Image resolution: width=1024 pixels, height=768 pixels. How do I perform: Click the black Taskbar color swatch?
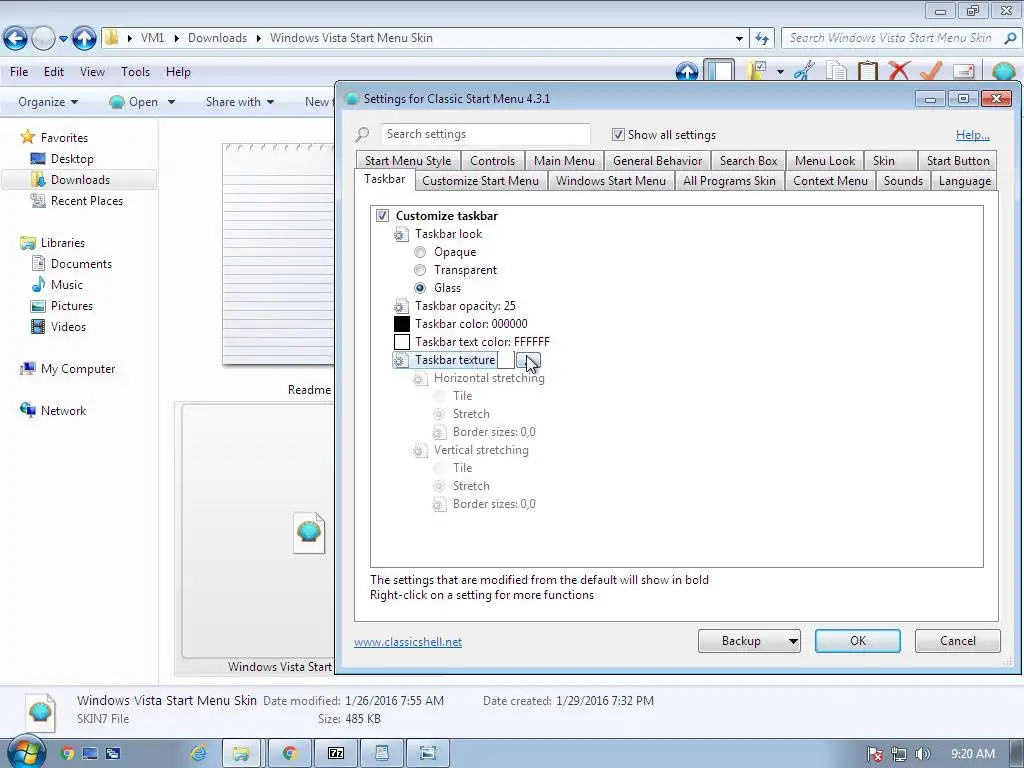(x=402, y=324)
